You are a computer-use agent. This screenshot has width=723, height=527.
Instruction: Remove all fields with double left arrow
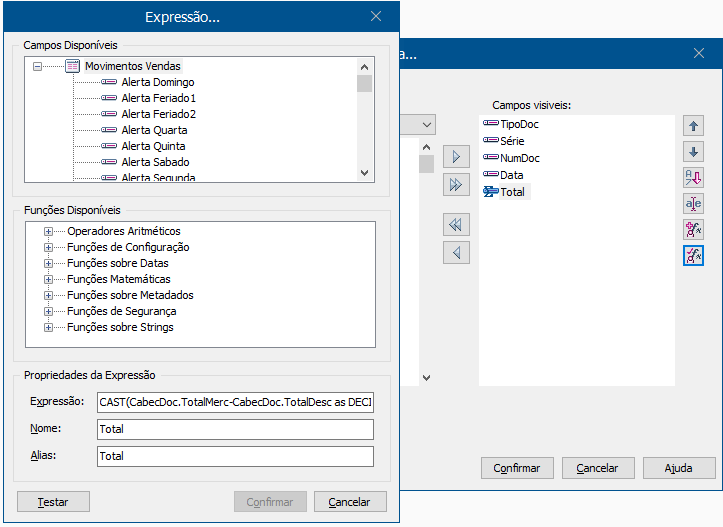(x=456, y=226)
